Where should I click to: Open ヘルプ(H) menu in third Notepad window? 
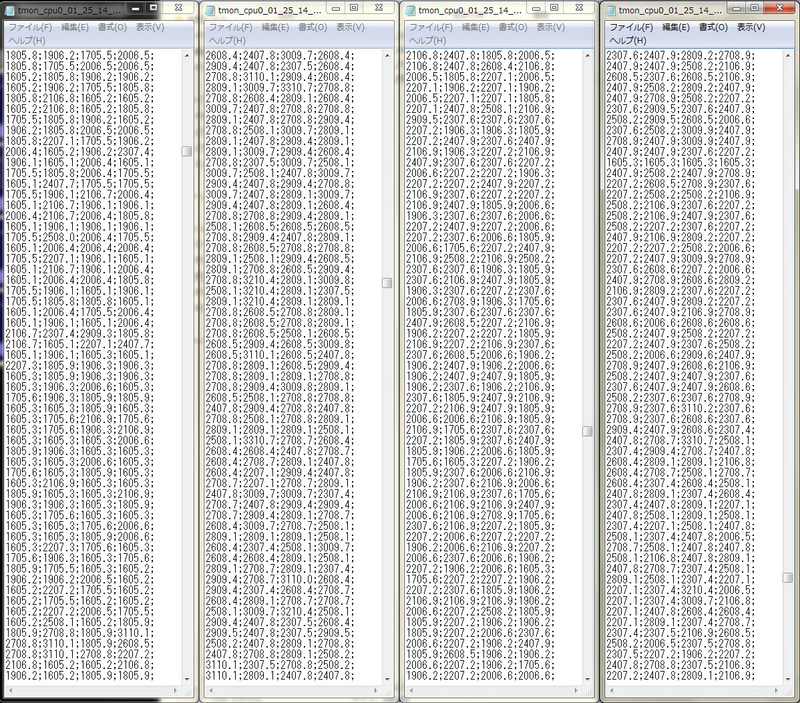pyautogui.click(x=428, y=40)
